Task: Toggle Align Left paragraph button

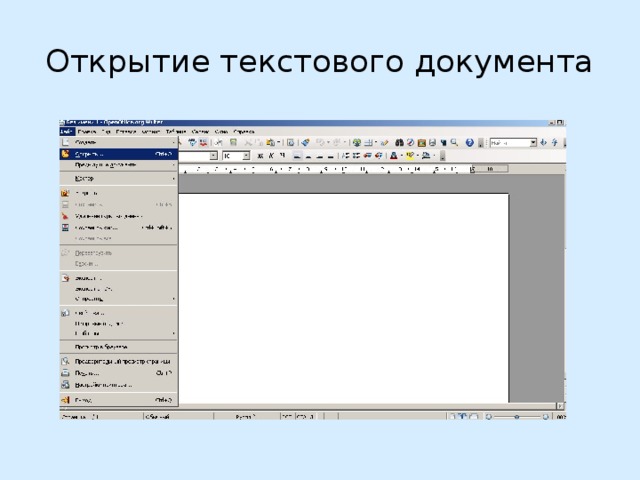Action: tap(298, 156)
